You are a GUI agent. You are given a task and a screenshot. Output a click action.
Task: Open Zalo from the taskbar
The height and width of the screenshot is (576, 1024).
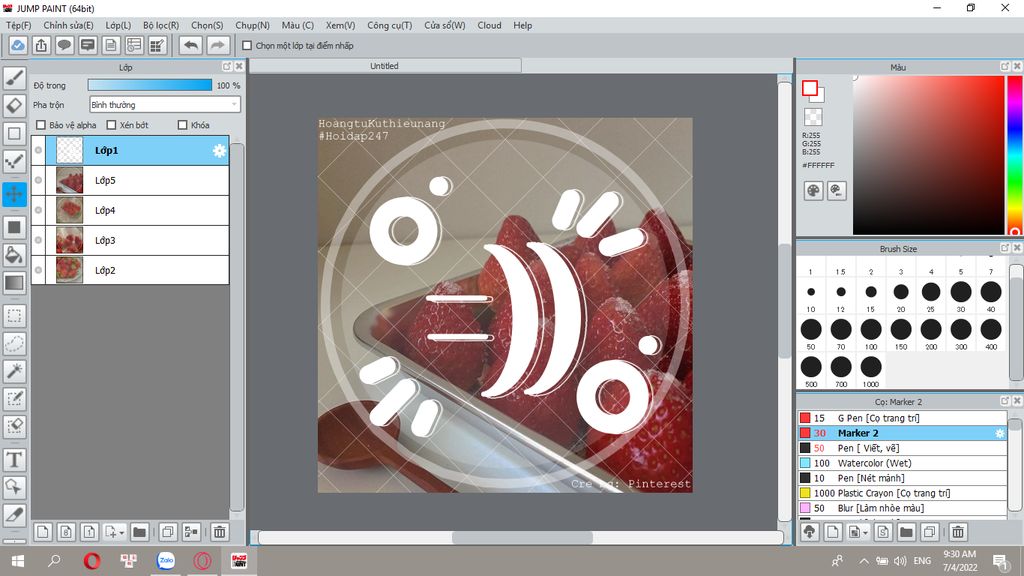(166, 561)
